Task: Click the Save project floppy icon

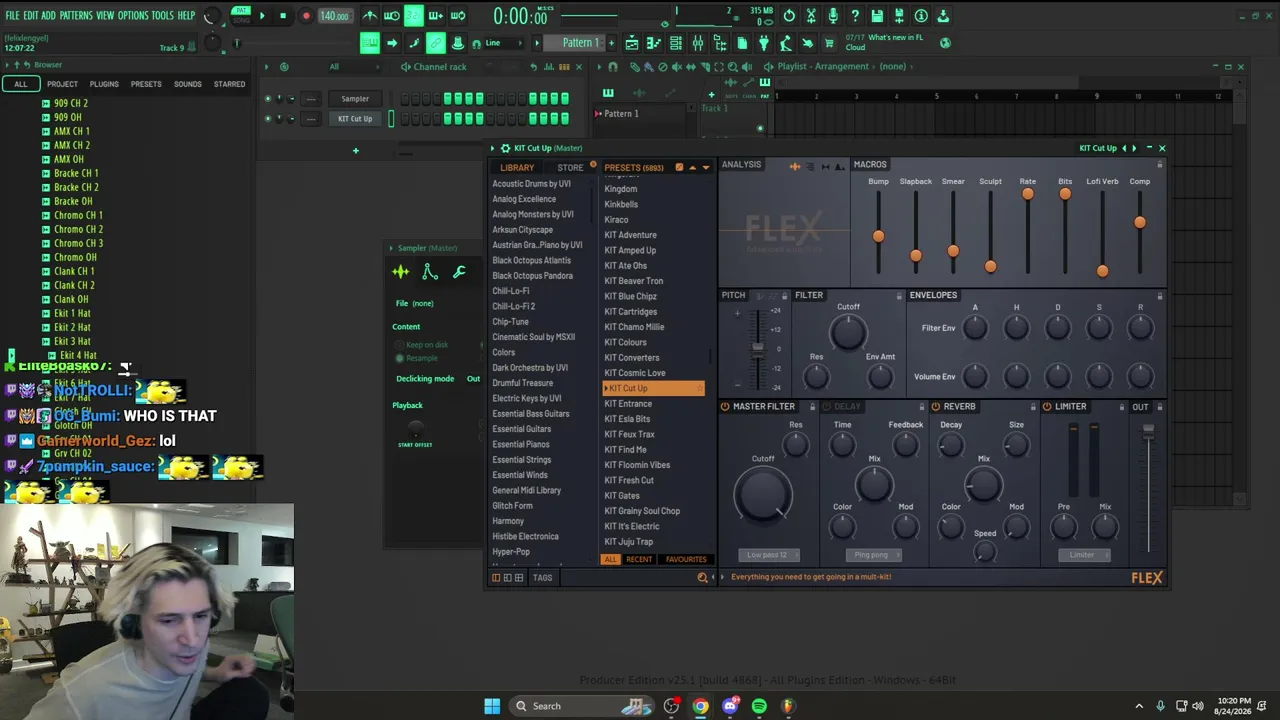Action: 877,16
